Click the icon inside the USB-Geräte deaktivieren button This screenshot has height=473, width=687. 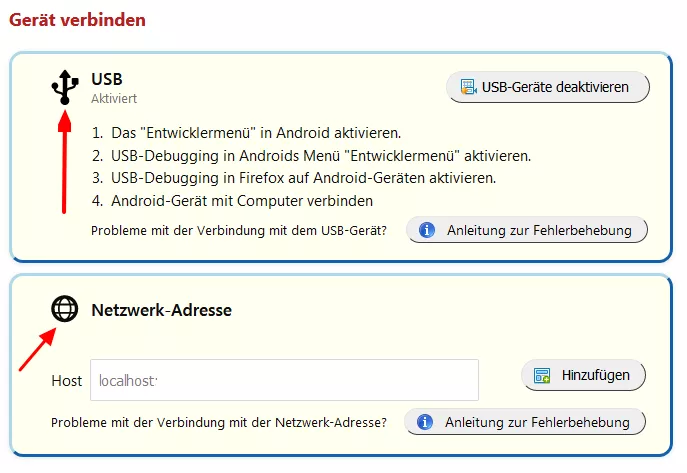467,87
